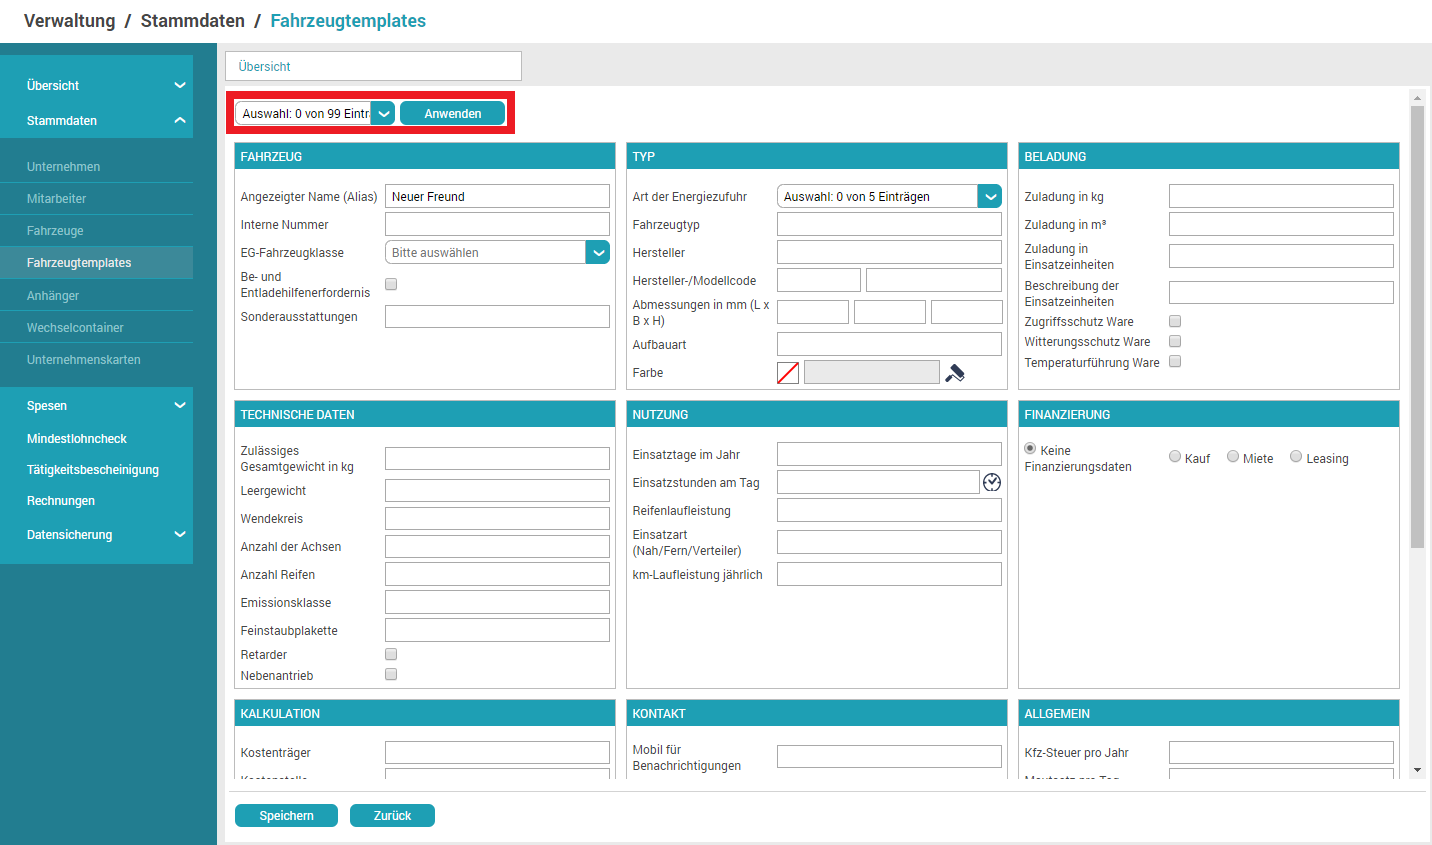
Task: Select the Leasing financing radio button
Action: [1296, 457]
